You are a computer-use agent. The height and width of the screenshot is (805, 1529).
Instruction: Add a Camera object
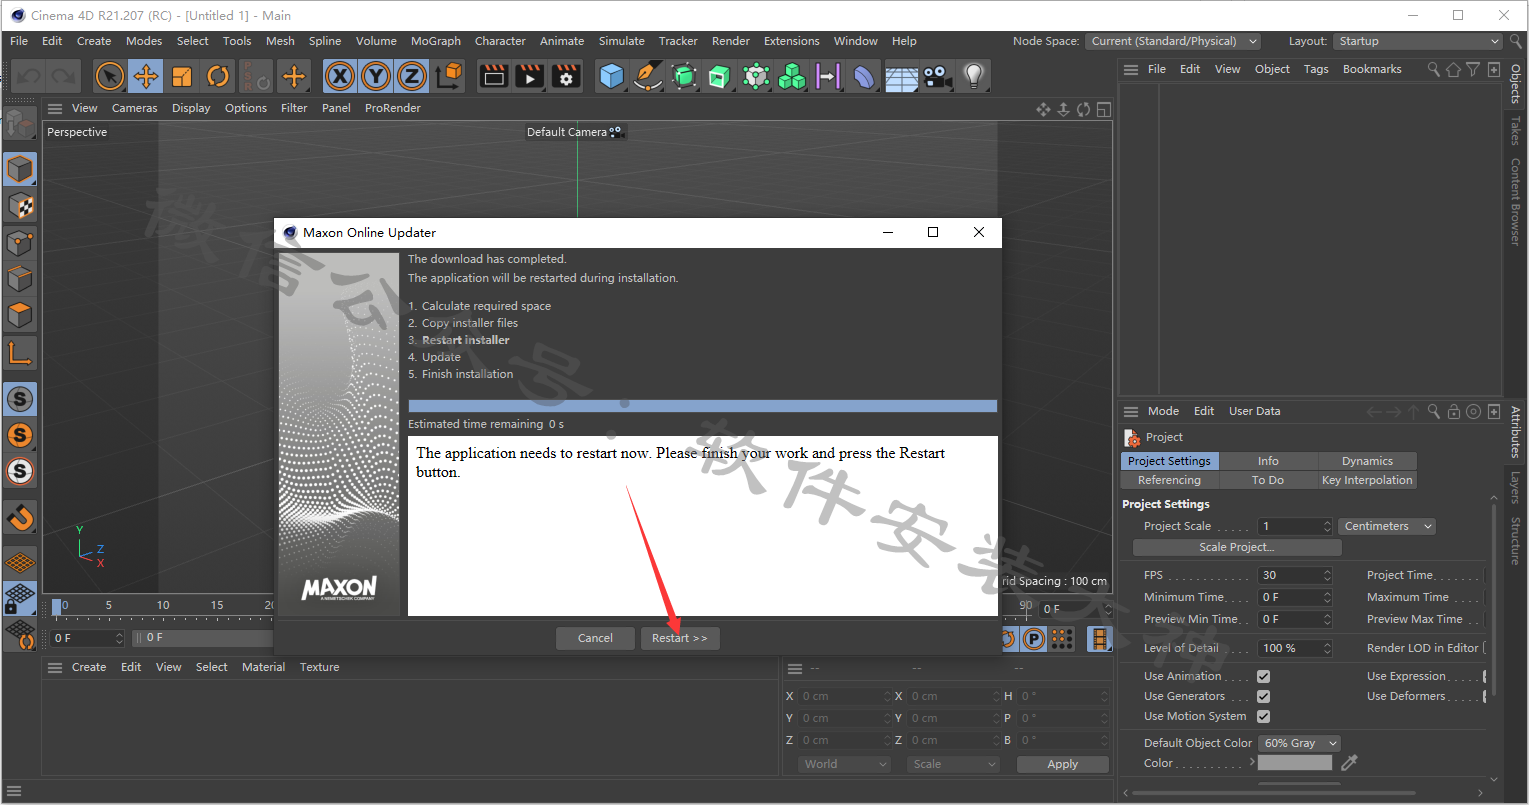tap(937, 76)
